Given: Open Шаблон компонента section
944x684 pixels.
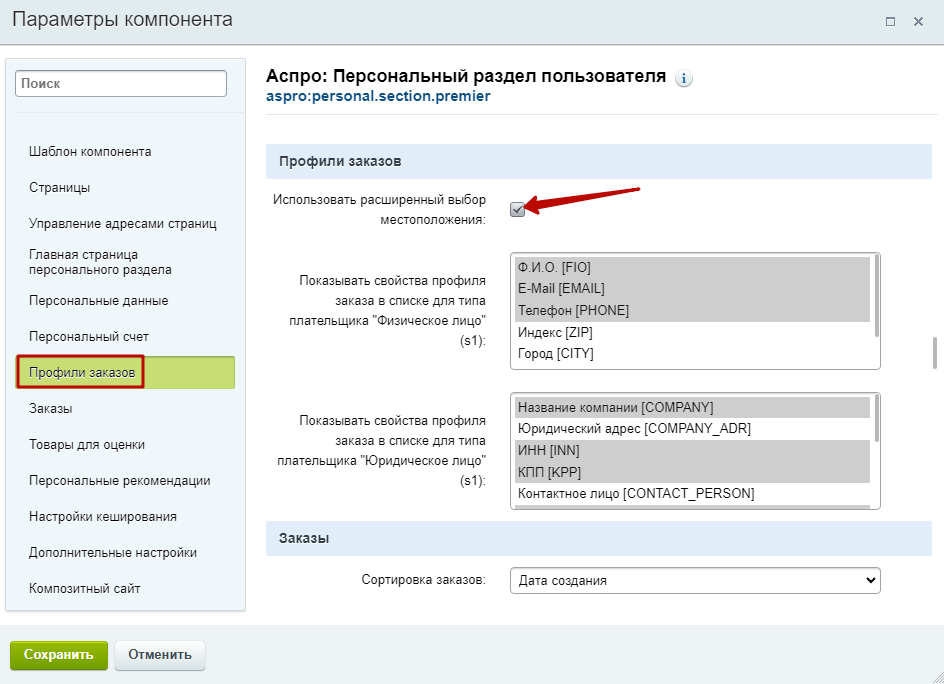Looking at the screenshot, I should [x=90, y=152].
